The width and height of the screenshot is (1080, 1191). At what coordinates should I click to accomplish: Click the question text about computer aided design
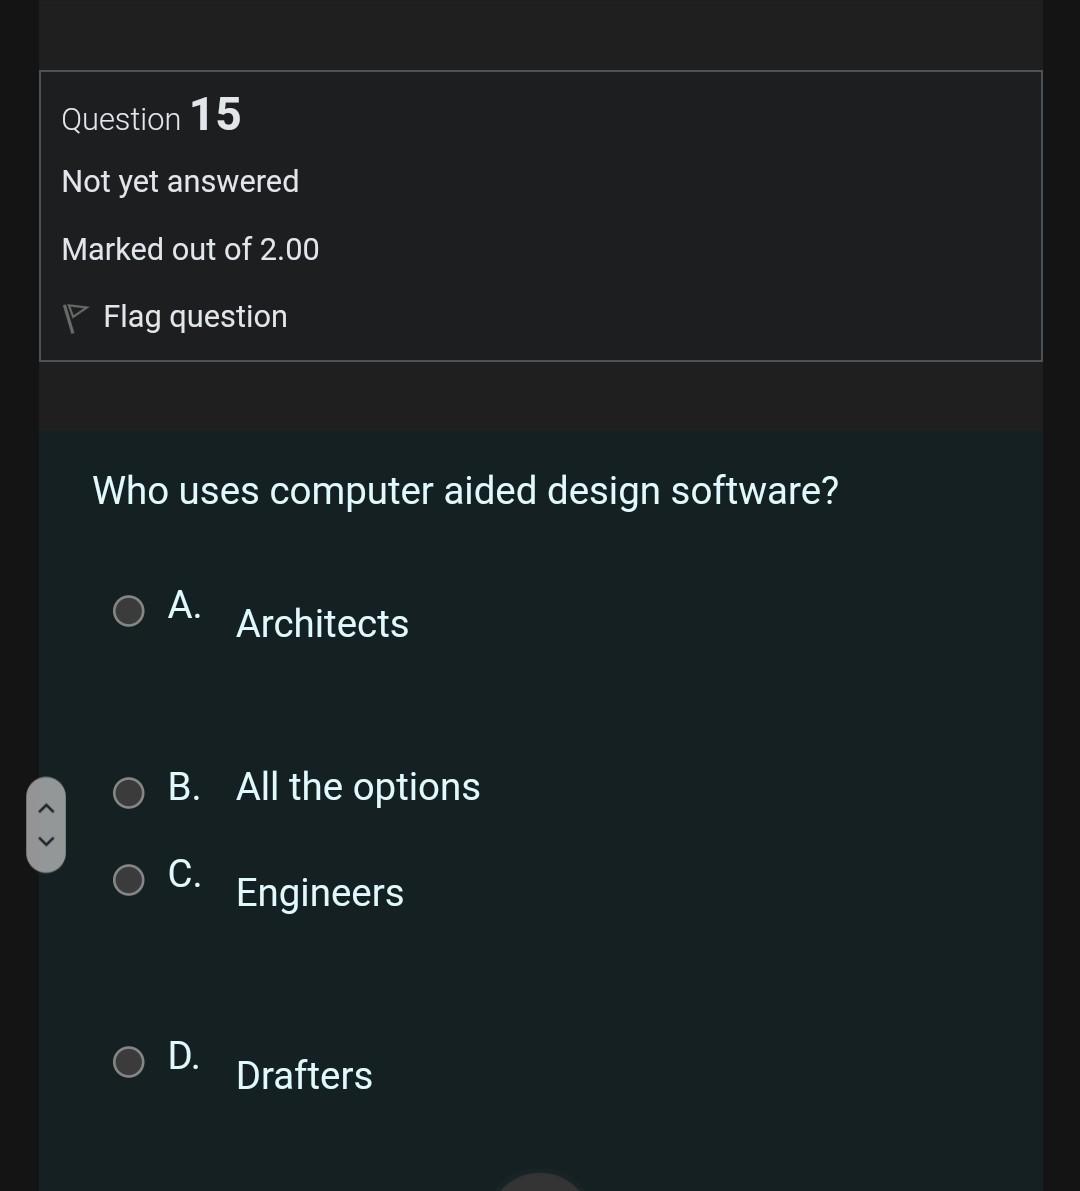point(465,490)
